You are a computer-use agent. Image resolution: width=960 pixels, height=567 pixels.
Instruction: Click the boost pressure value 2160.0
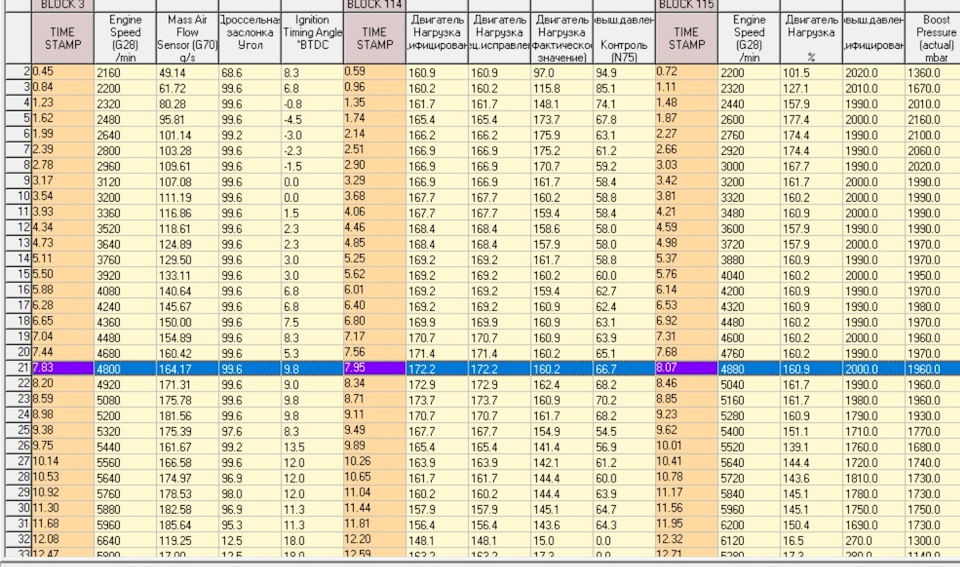point(932,119)
